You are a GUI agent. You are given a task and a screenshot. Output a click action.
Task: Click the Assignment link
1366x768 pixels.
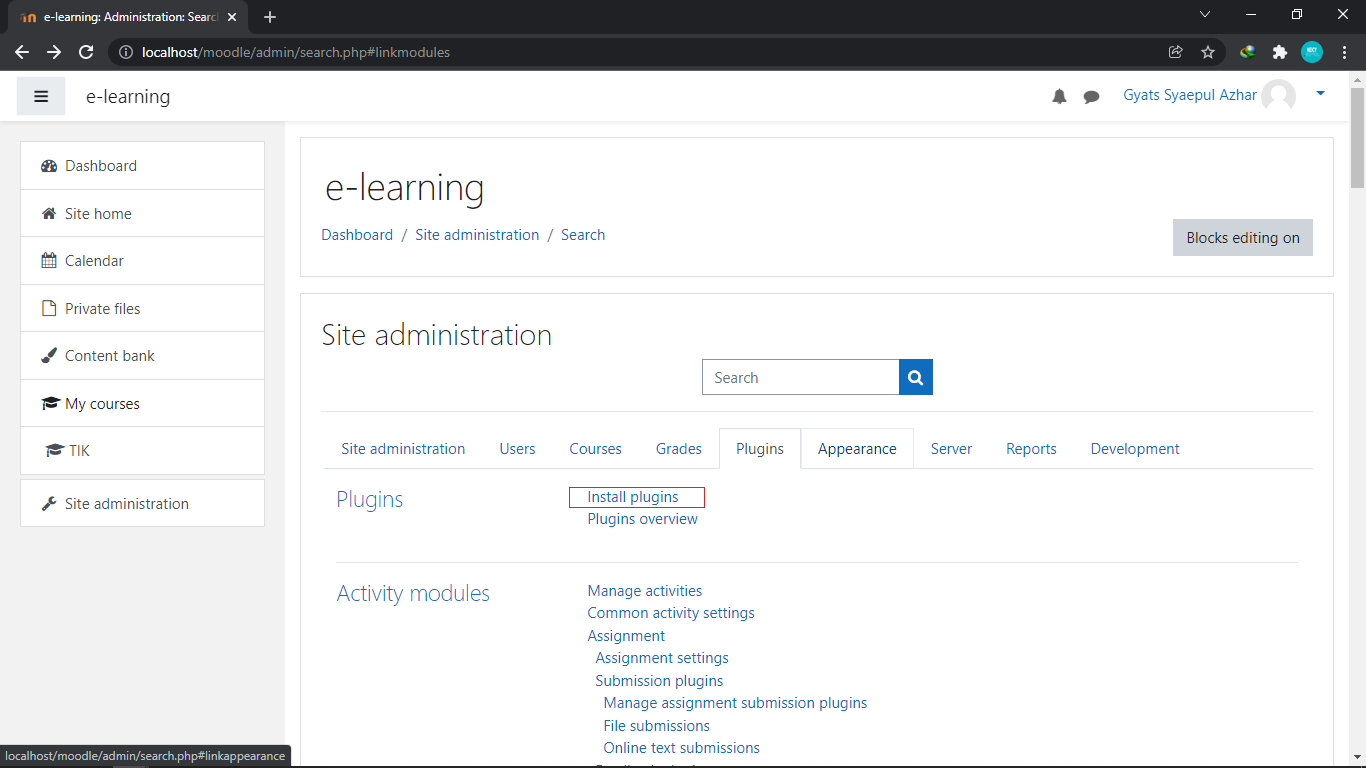pyautogui.click(x=626, y=636)
